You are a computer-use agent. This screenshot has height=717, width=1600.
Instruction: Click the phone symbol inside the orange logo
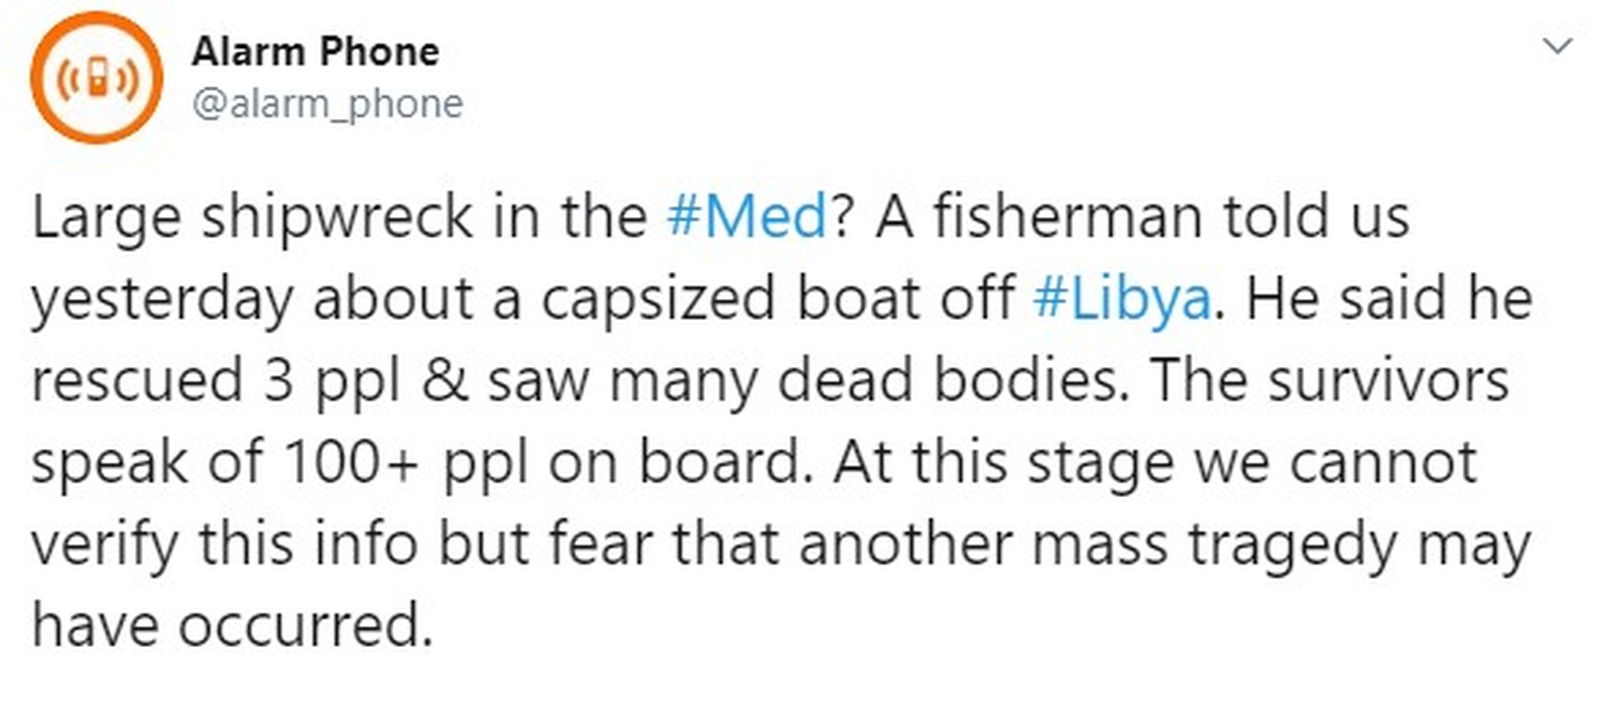(x=97, y=77)
